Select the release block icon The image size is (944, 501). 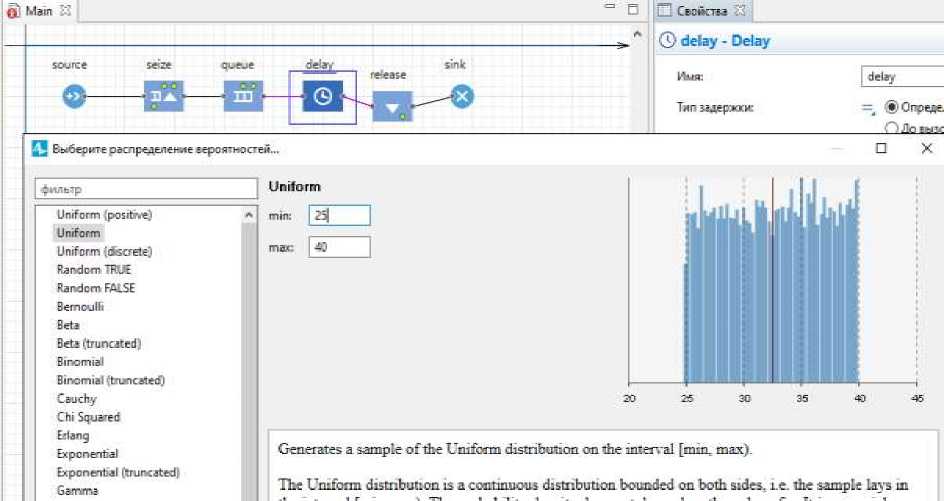(x=393, y=107)
